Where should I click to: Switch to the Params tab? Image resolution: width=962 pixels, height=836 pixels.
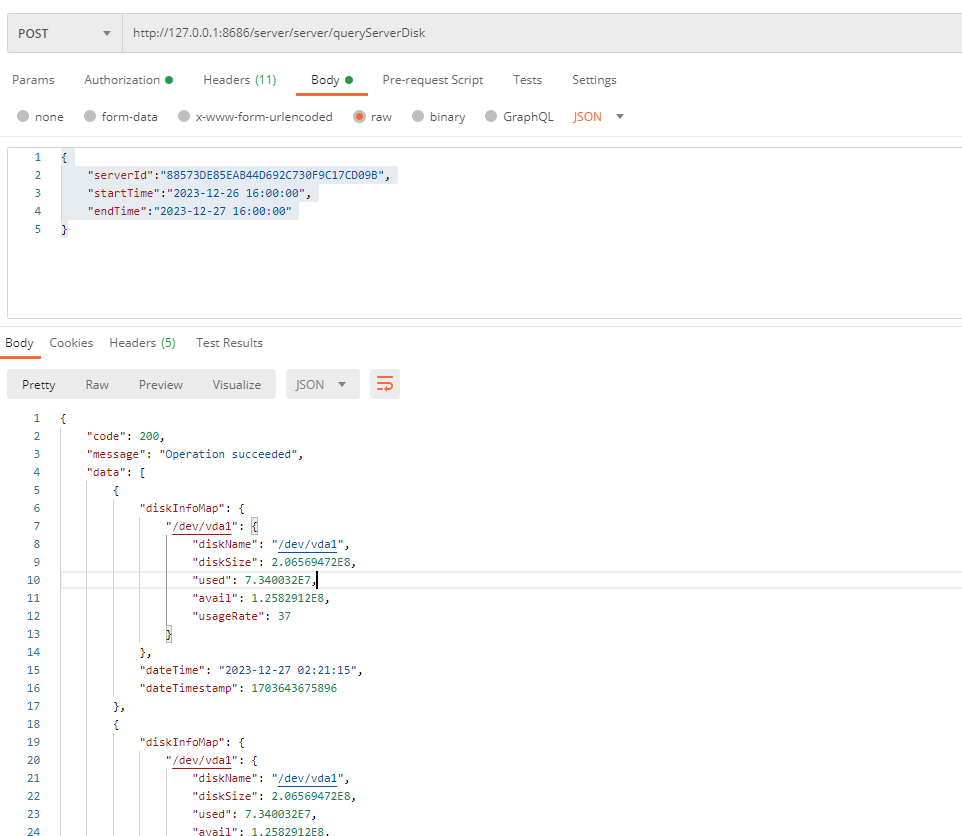(x=33, y=80)
